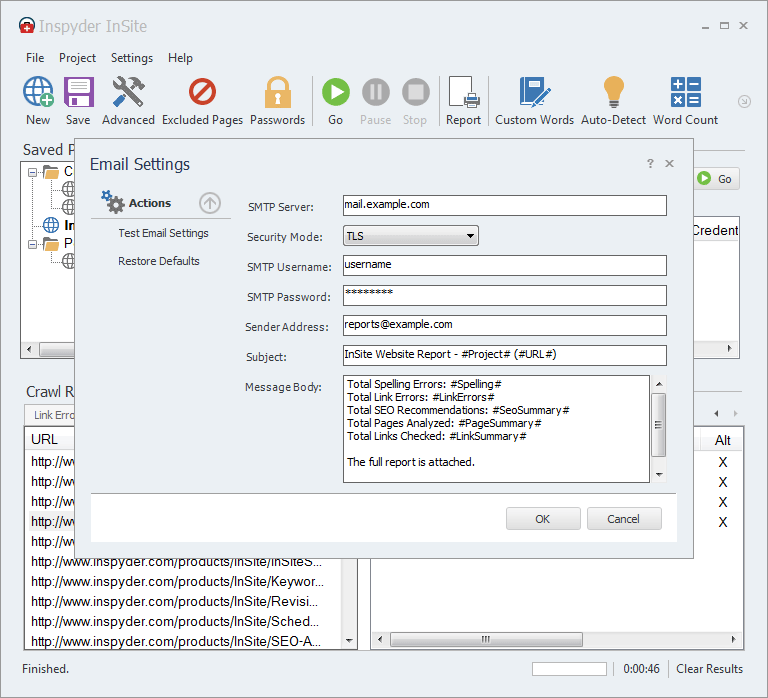Click the SMTP Username field
The width and height of the screenshot is (768, 698).
click(504, 265)
